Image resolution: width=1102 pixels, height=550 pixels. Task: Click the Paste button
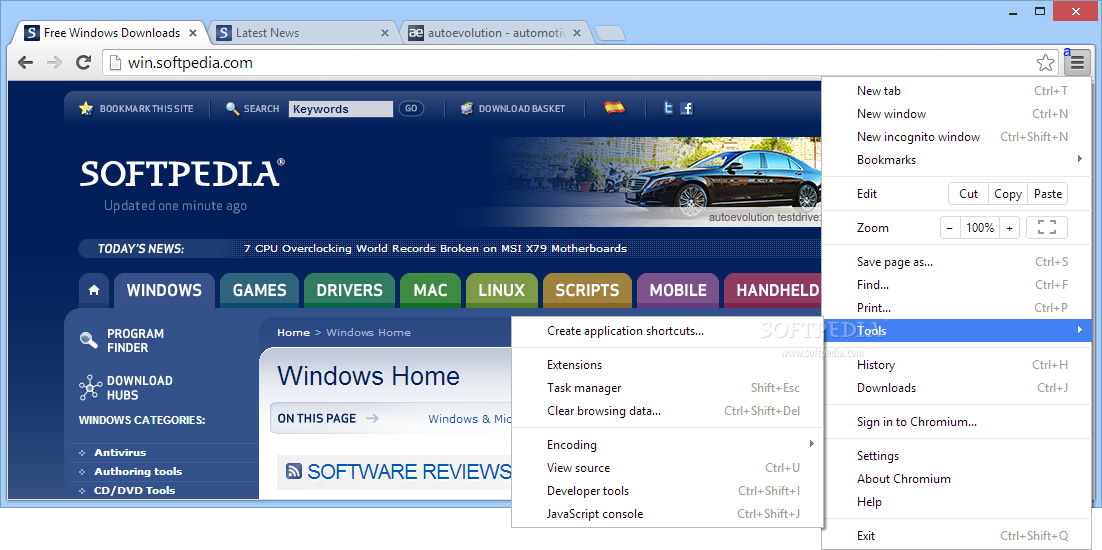(1048, 194)
